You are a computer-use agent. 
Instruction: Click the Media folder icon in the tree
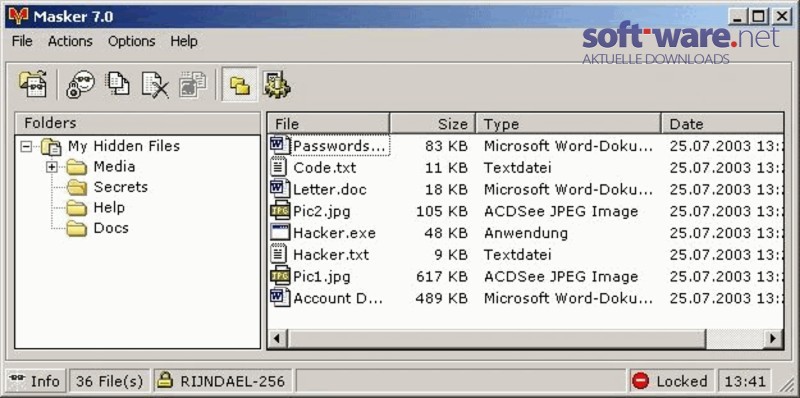pos(77,167)
